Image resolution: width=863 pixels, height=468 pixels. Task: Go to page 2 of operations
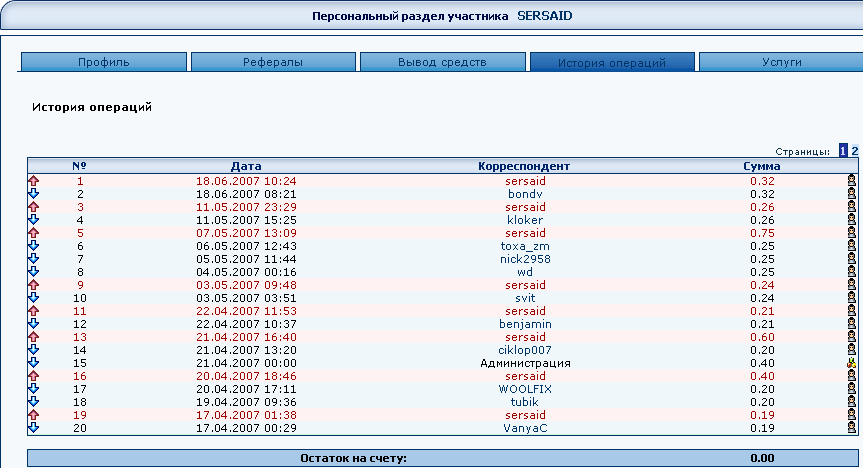point(855,151)
